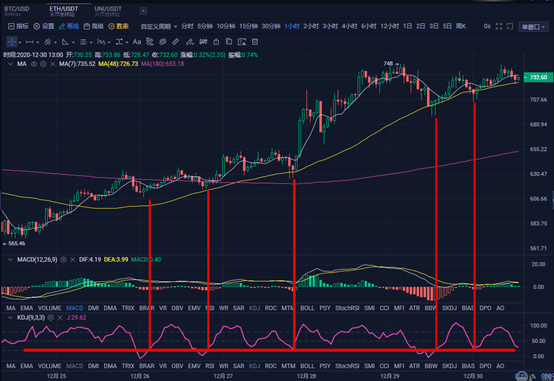Expand line segment tool dropdown arrow
Viewport: 554px width, 381px height.
coord(37,42)
